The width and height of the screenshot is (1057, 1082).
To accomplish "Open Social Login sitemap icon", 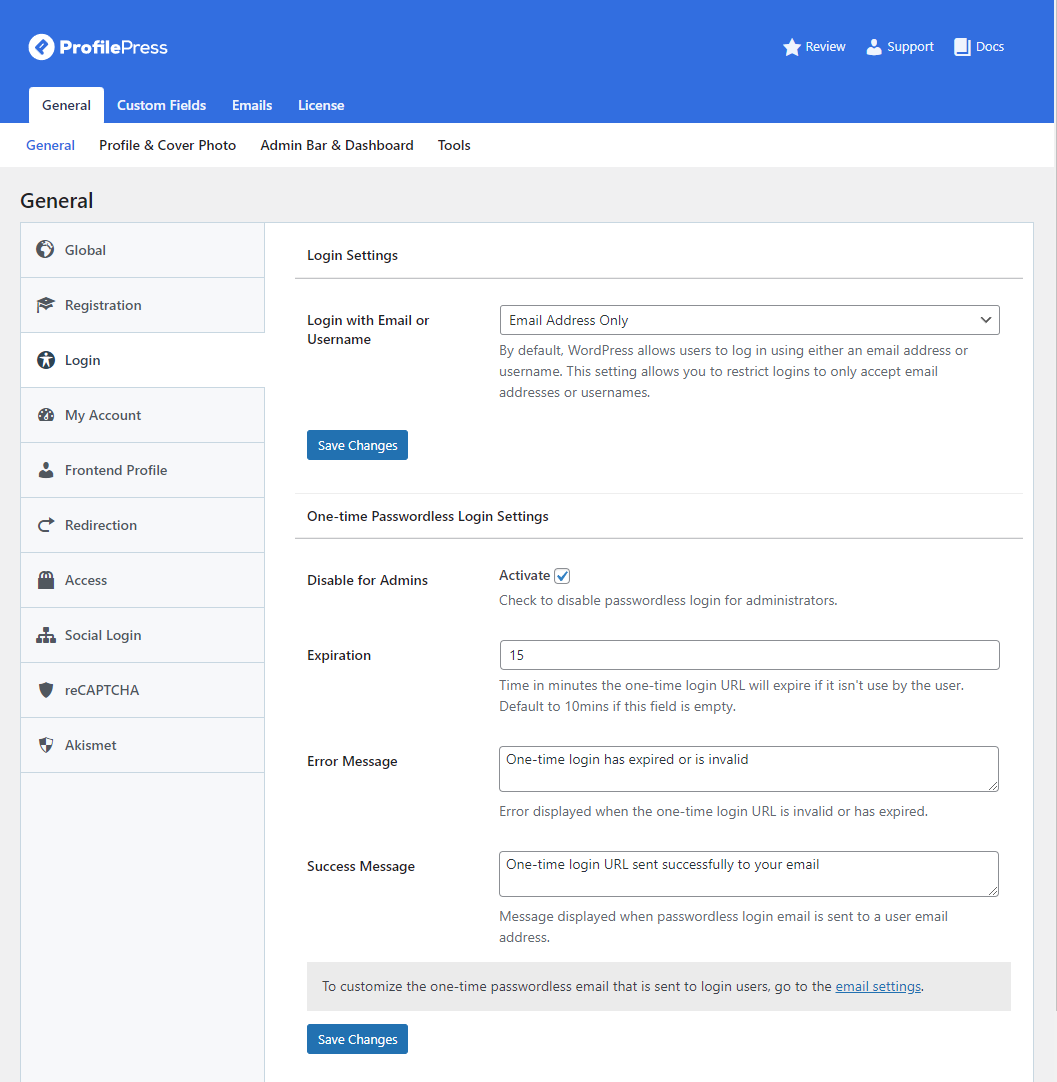I will click(45, 635).
